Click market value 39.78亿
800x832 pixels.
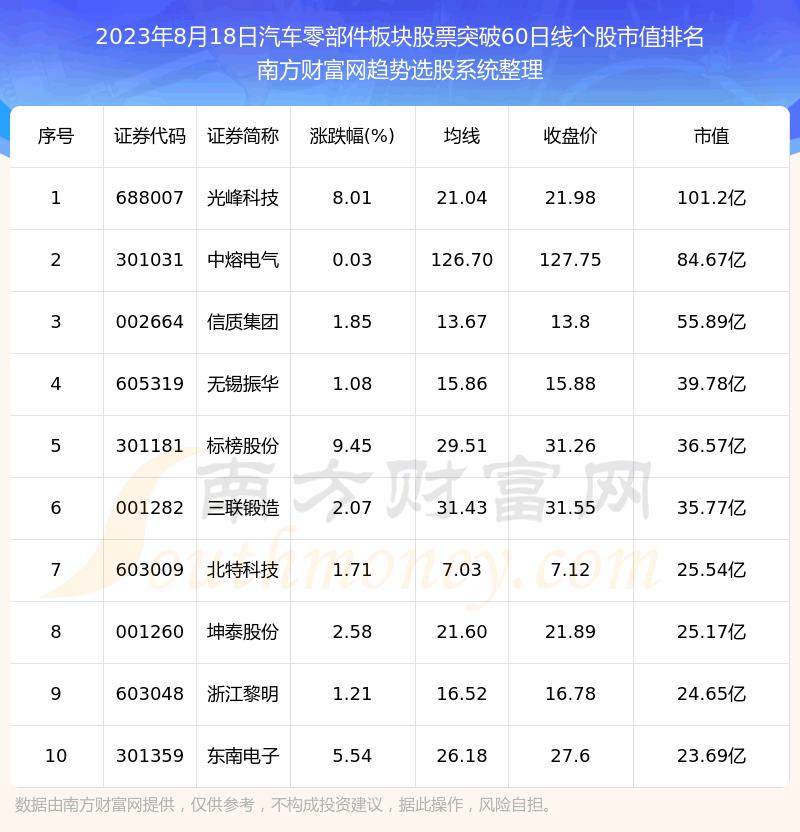coord(711,384)
